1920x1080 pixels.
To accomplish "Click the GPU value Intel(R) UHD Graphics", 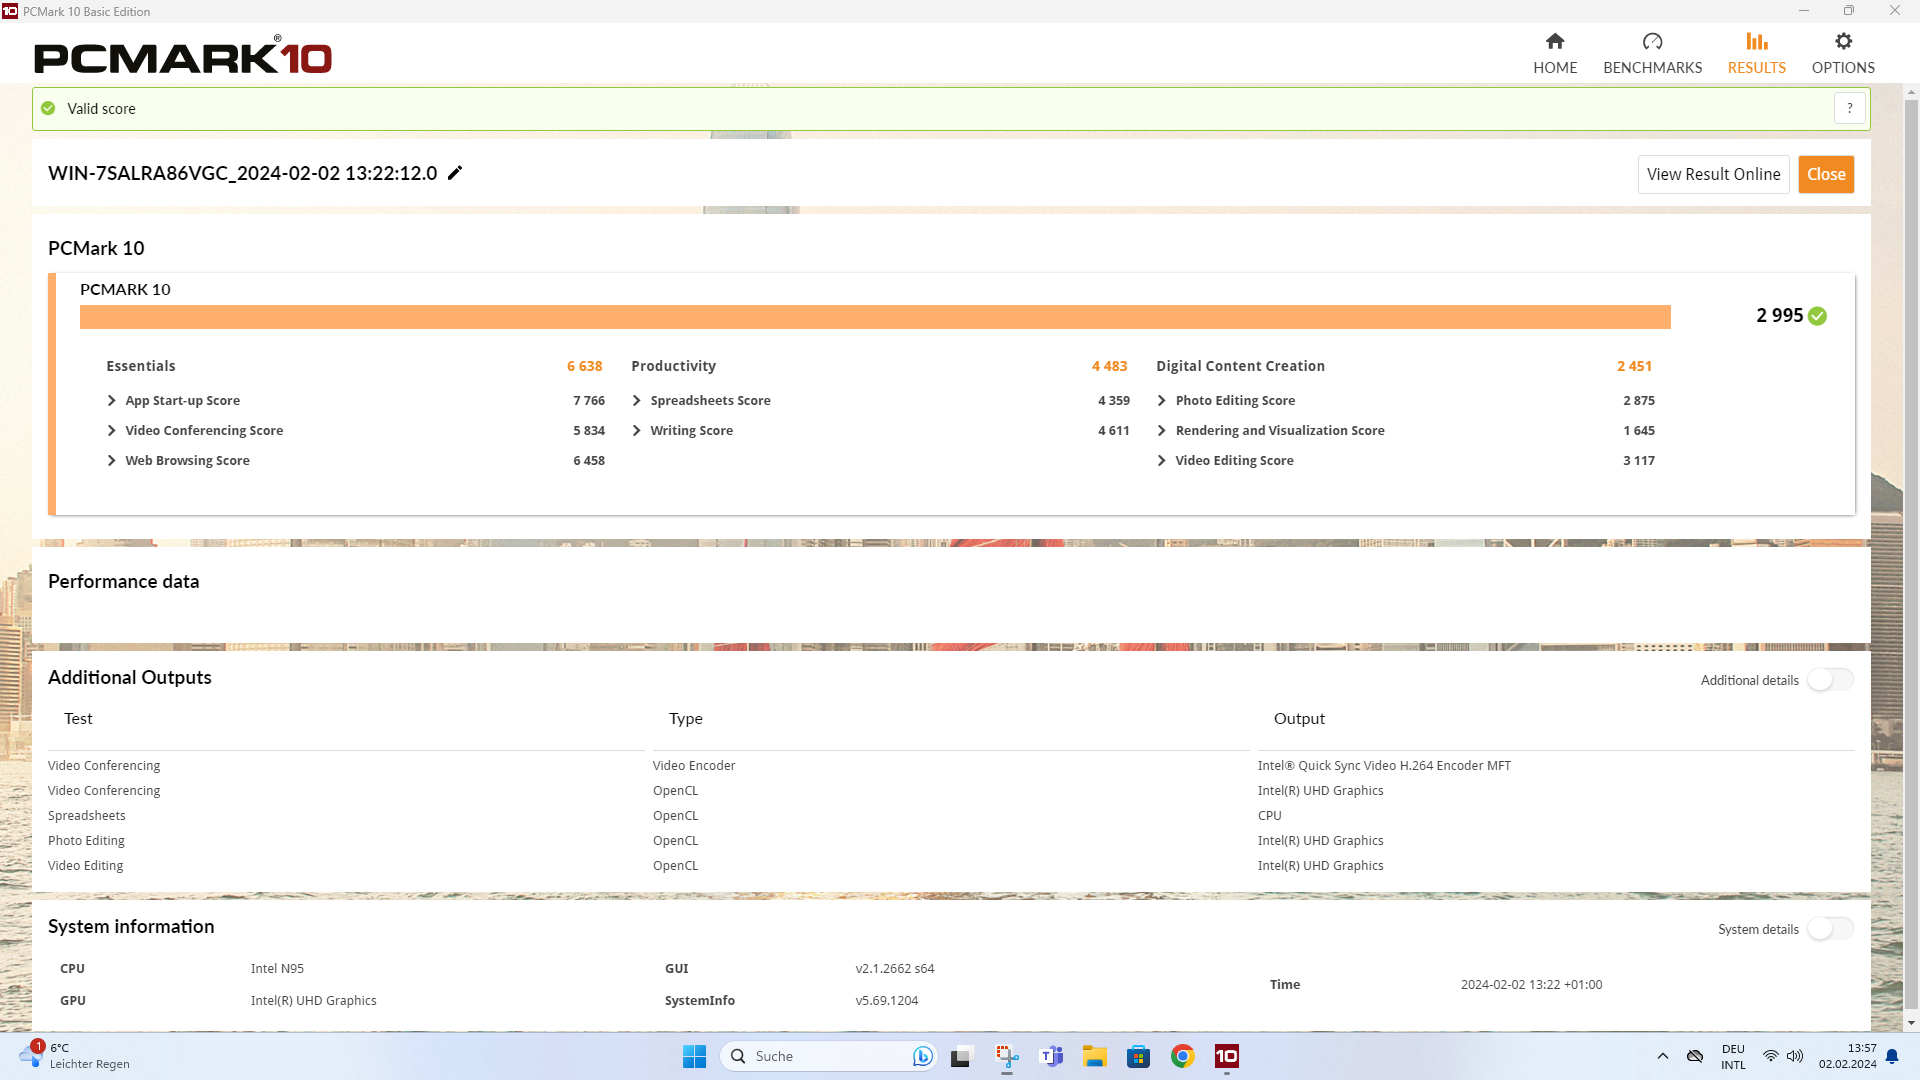I will click(x=313, y=1000).
